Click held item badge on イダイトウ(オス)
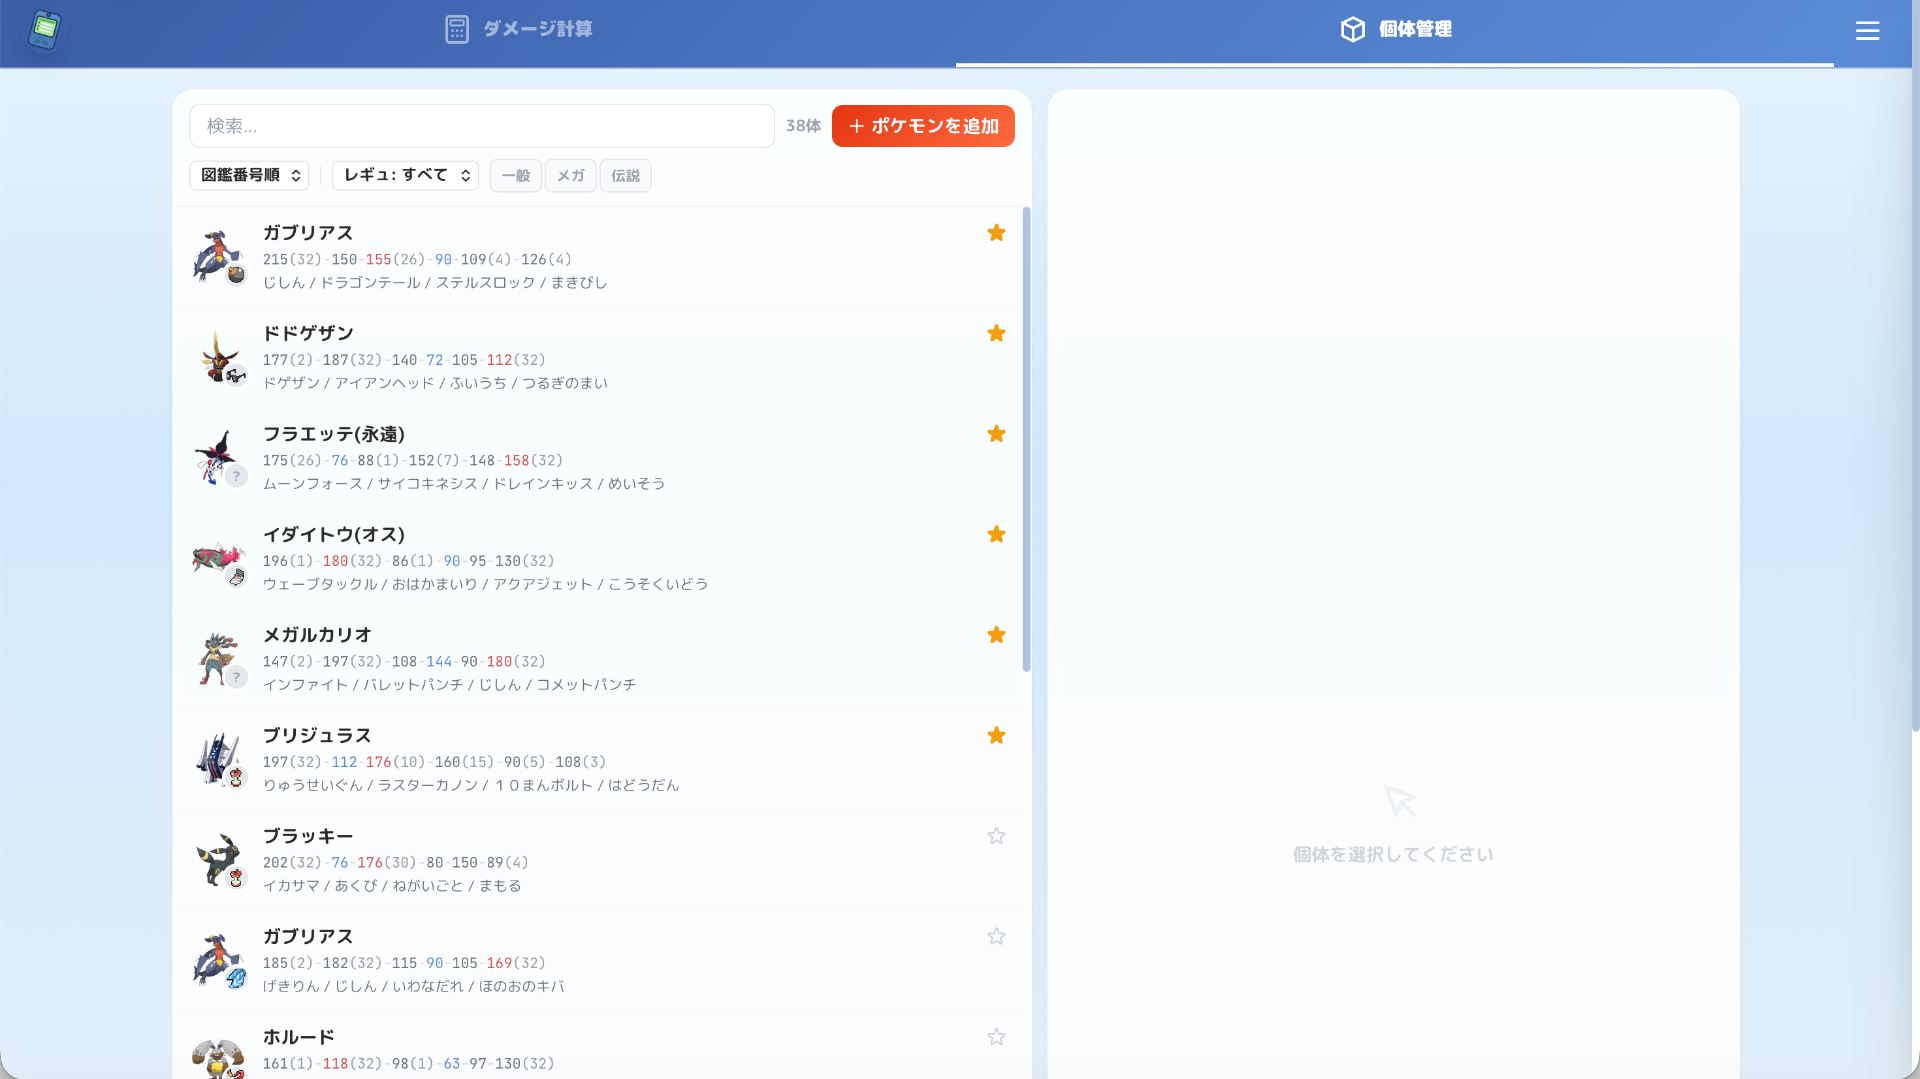Viewport: 1920px width, 1079px height. pyautogui.click(x=236, y=577)
